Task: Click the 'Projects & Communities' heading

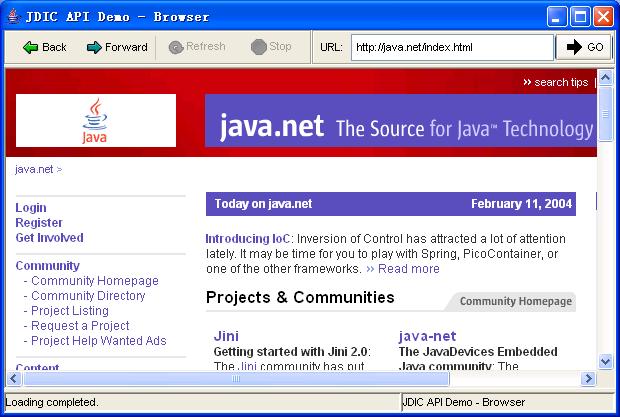Action: tap(300, 297)
